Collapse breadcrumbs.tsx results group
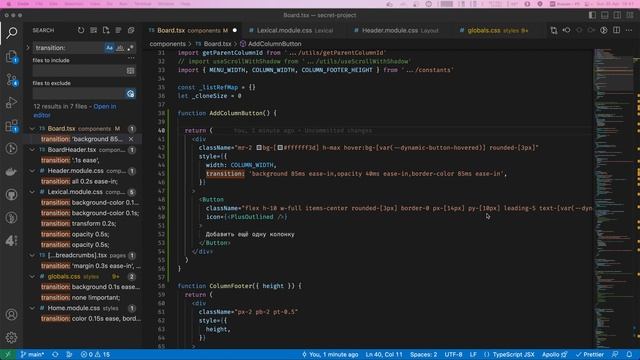Screen dimensions: 640x360 [32, 255]
